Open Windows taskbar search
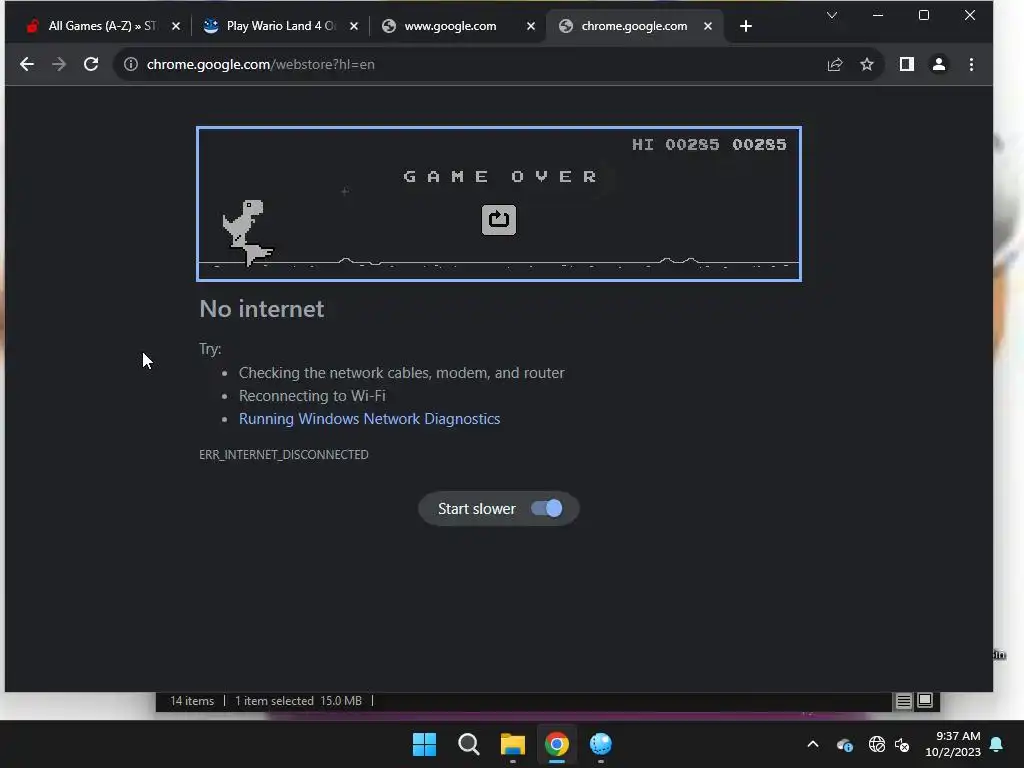 (468, 744)
